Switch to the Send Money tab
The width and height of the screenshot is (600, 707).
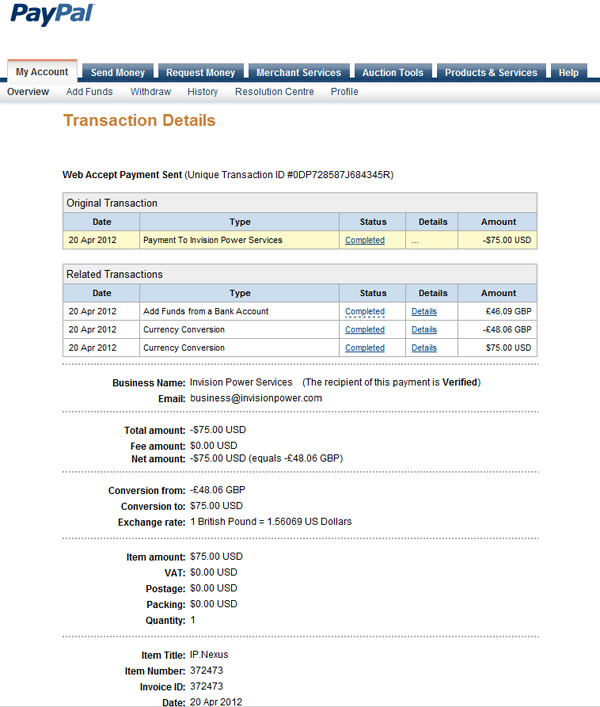(x=118, y=72)
